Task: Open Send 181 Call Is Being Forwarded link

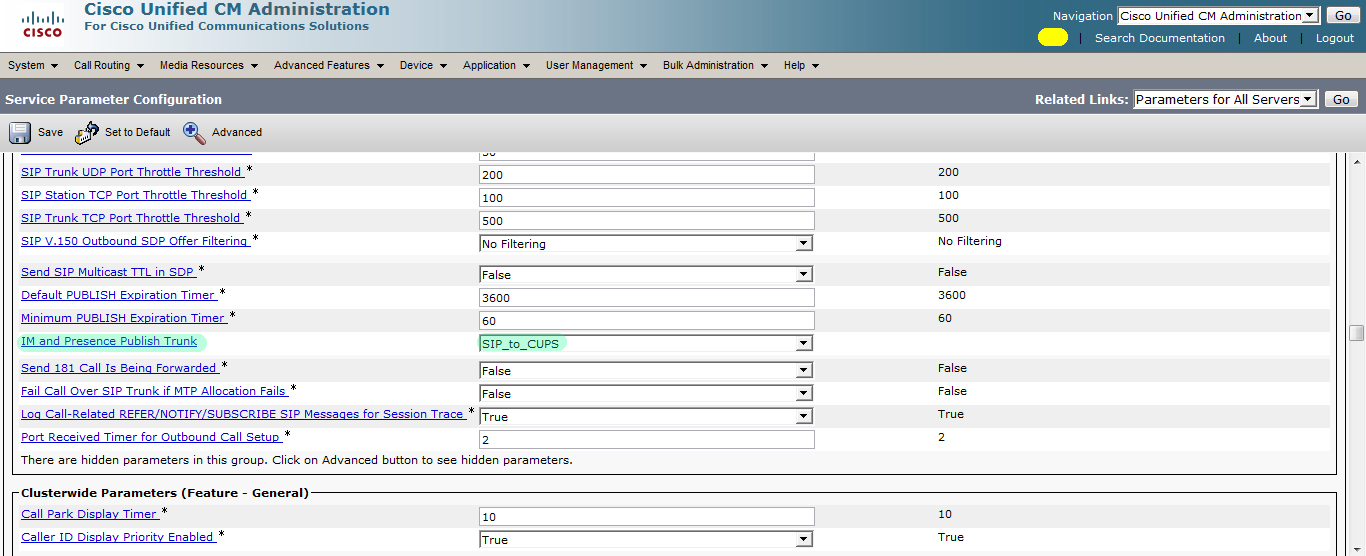Action: click(x=119, y=368)
